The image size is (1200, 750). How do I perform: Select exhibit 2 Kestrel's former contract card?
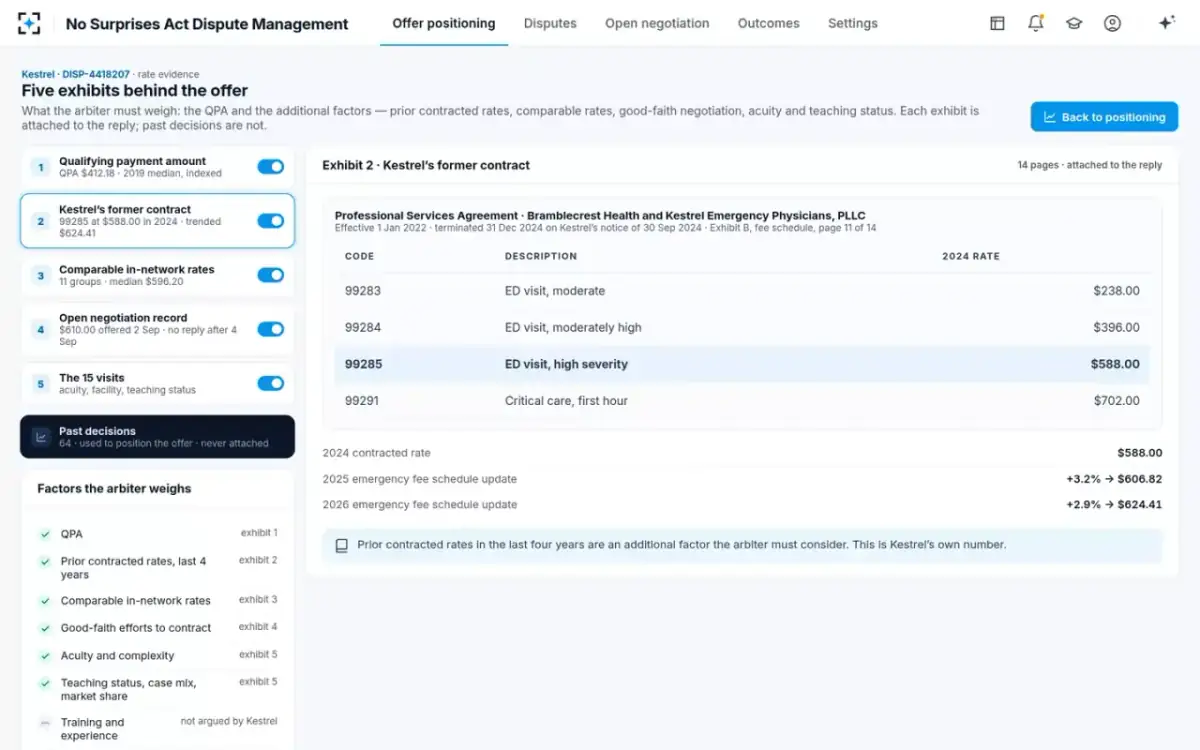point(158,221)
